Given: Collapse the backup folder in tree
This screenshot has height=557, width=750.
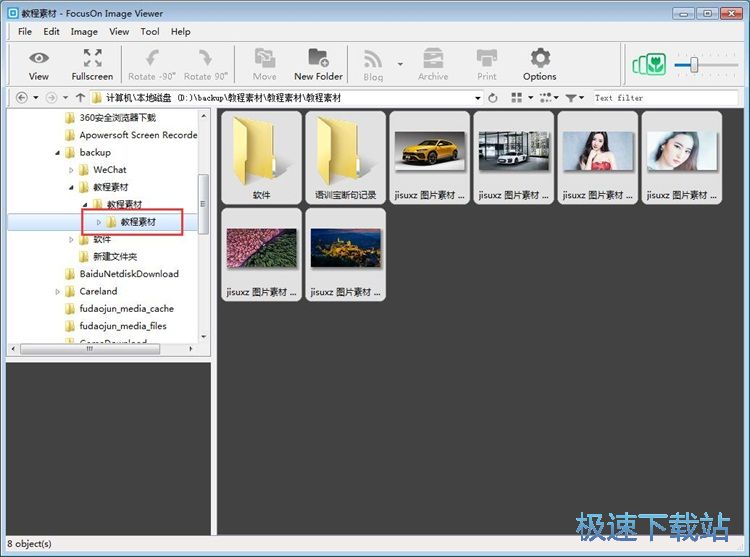Looking at the screenshot, I should click(x=57, y=153).
